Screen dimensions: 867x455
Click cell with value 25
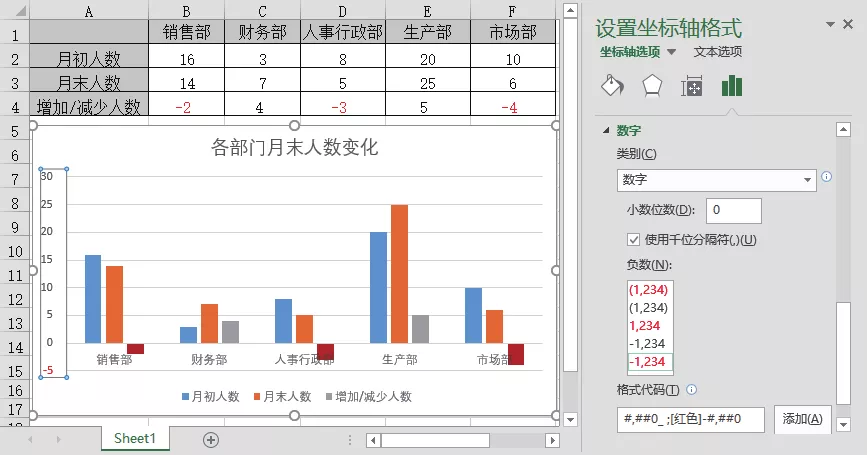coord(427,81)
